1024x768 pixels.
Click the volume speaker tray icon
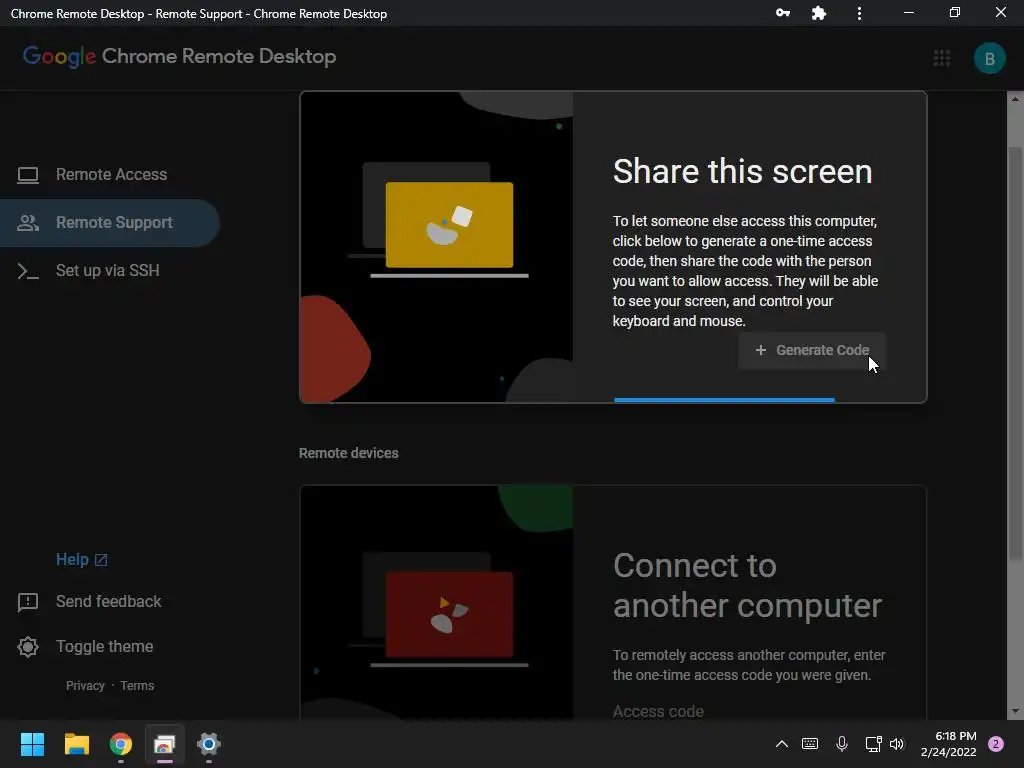(897, 744)
